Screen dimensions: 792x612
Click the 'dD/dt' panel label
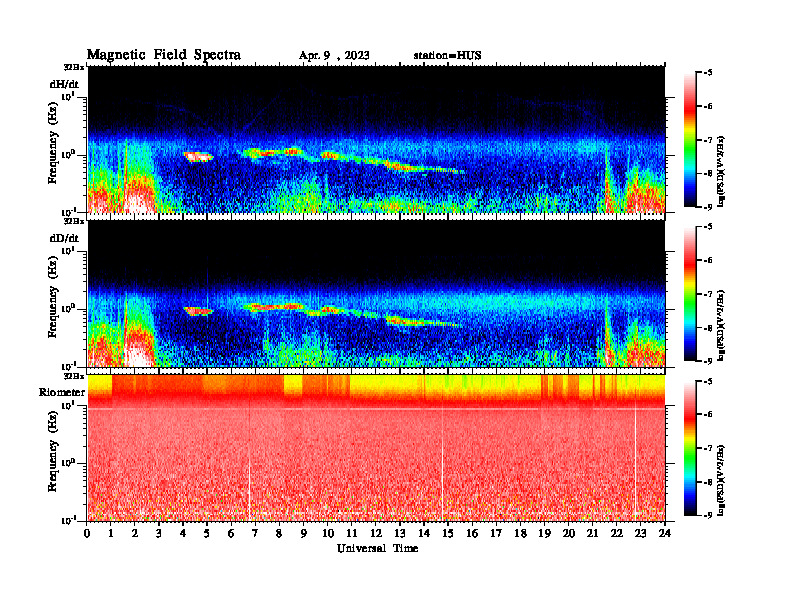click(x=64, y=238)
